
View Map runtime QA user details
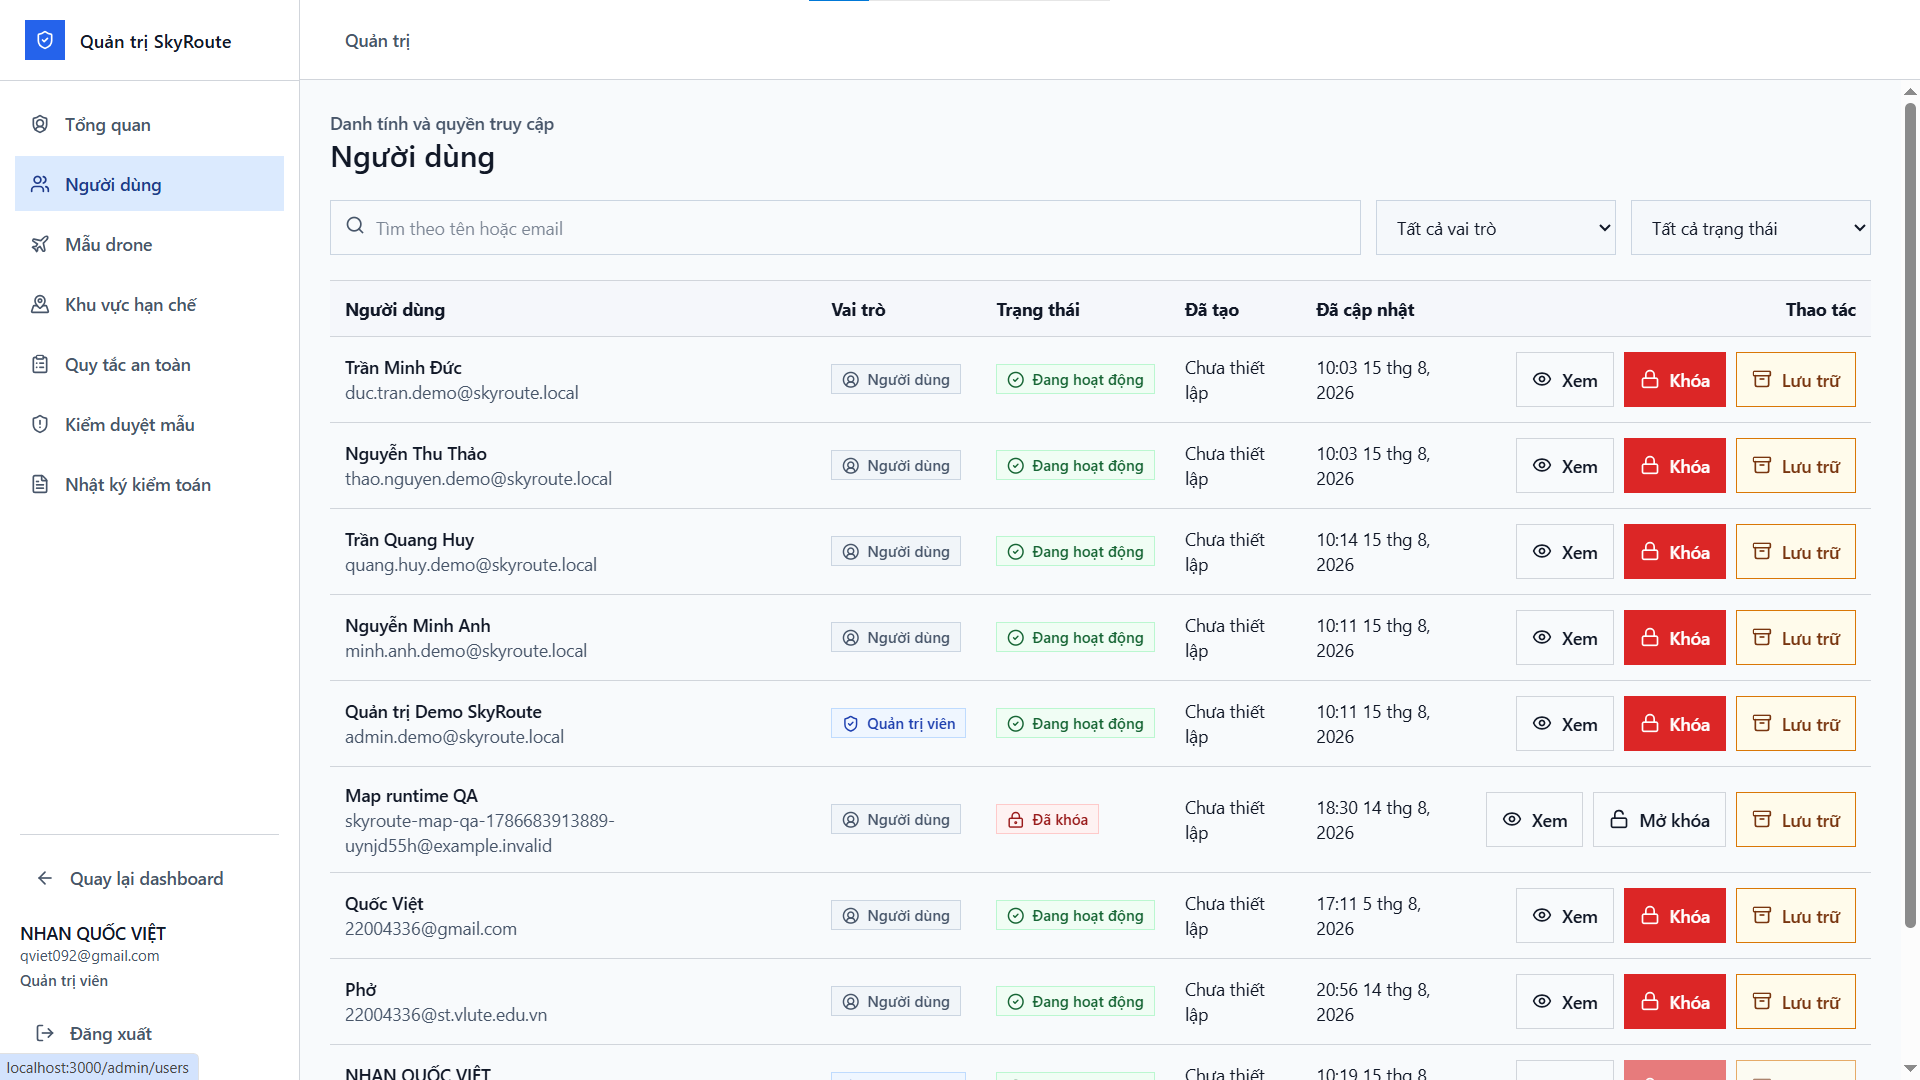[1534, 820]
